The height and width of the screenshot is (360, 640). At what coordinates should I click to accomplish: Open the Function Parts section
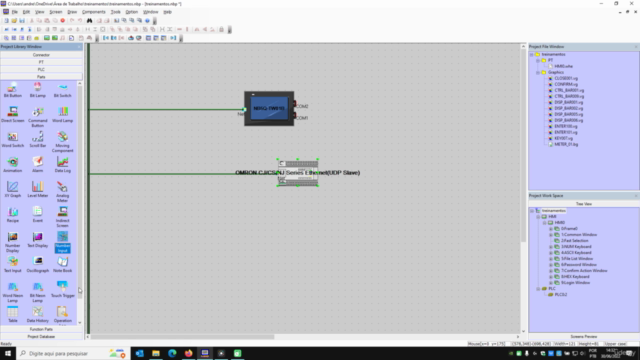tap(41, 329)
